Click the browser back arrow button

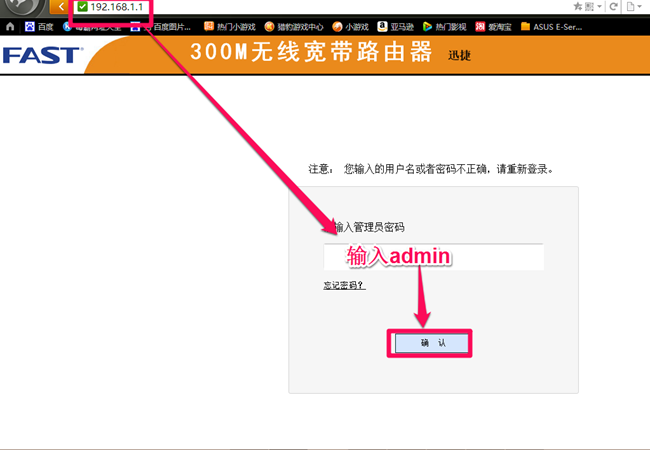tap(60, 6)
